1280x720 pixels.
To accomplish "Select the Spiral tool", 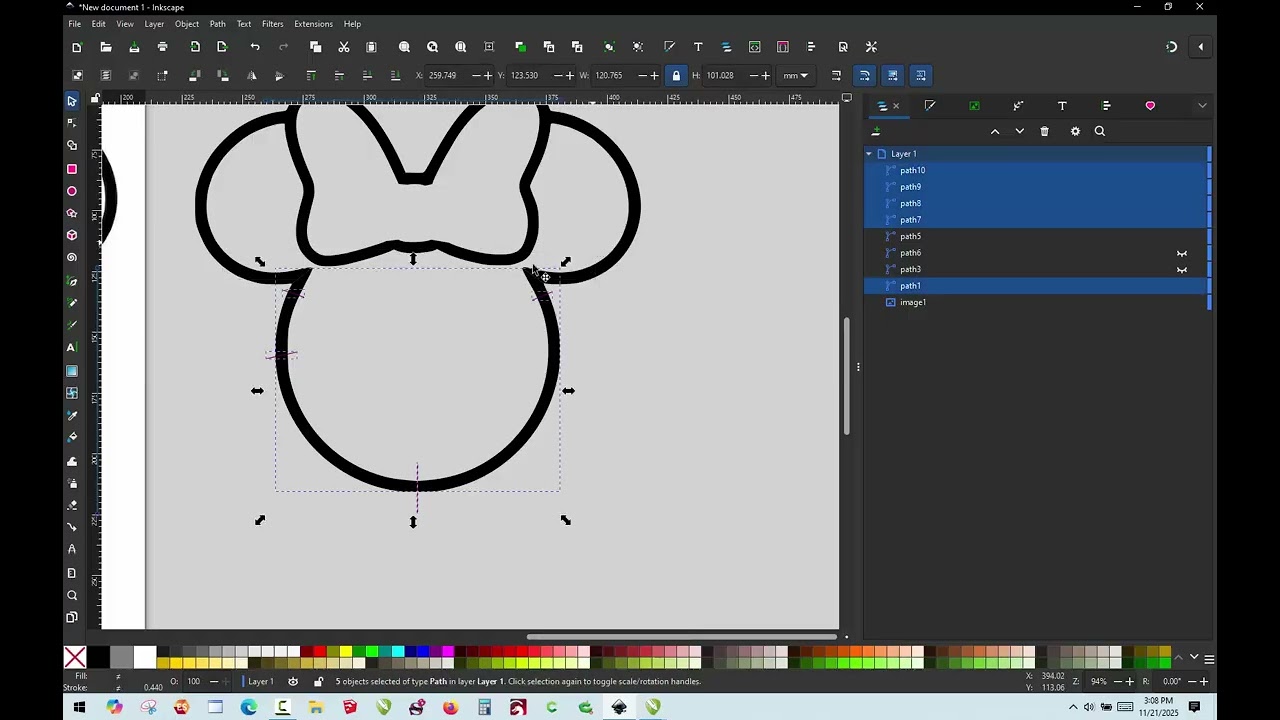I will (x=72, y=258).
